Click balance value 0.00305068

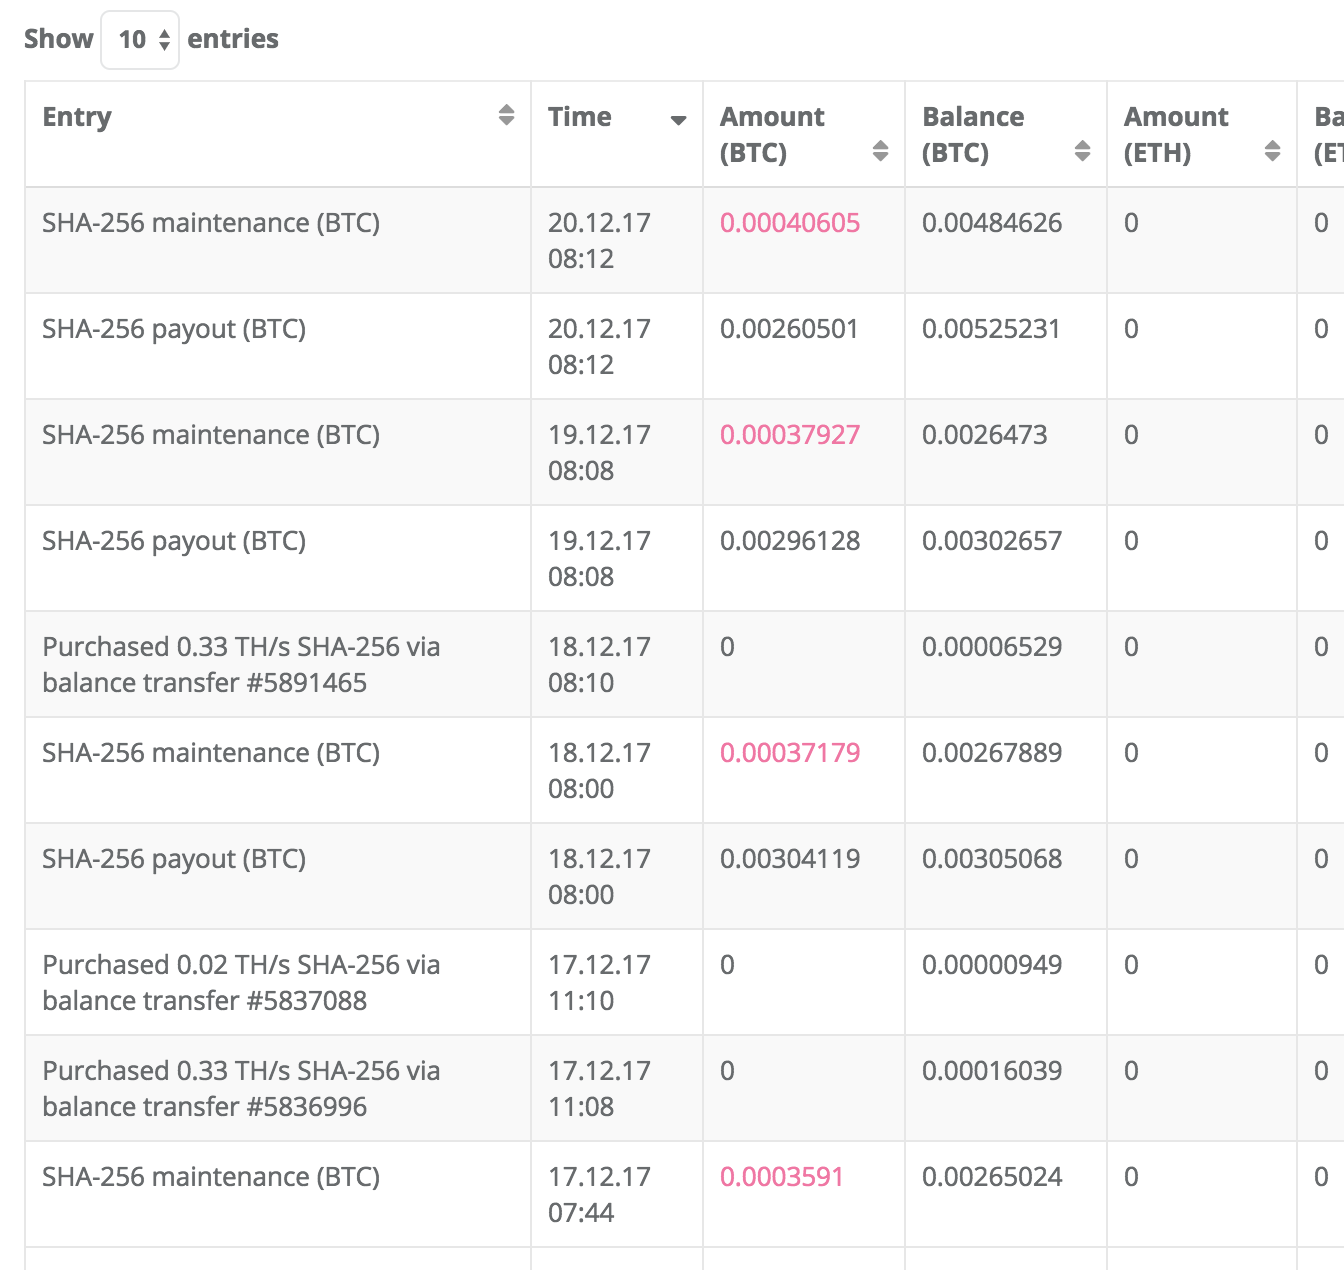(992, 859)
